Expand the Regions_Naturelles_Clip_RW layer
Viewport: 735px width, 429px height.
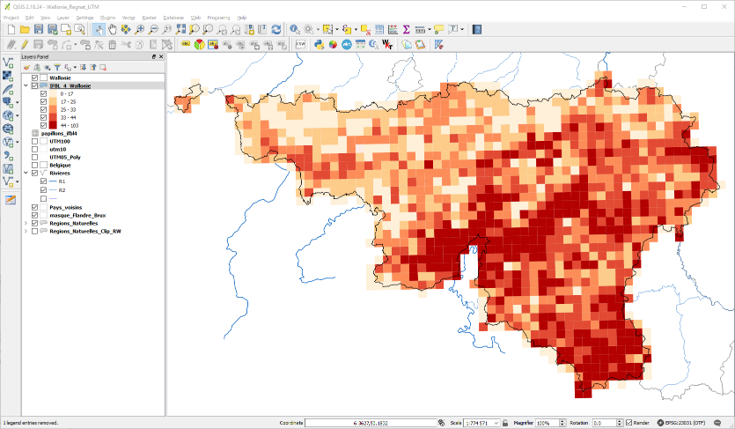pyautogui.click(x=26, y=231)
